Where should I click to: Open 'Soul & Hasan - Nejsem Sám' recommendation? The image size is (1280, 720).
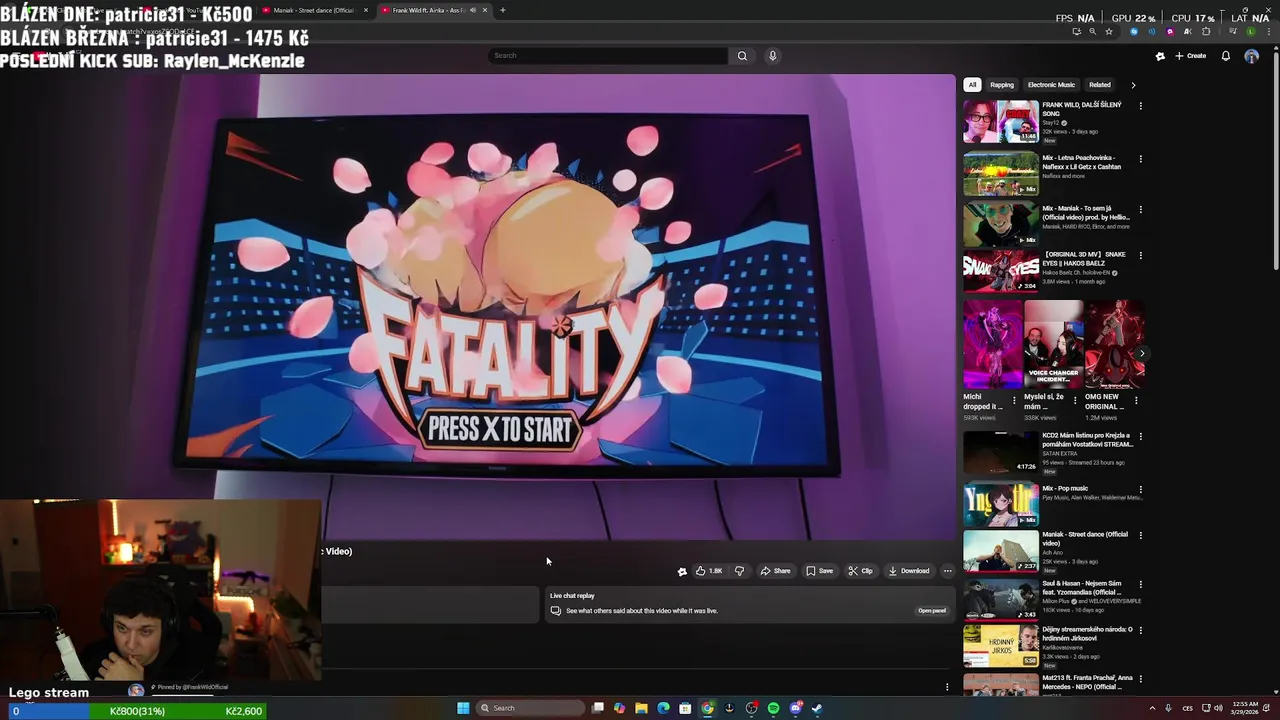pos(1001,600)
